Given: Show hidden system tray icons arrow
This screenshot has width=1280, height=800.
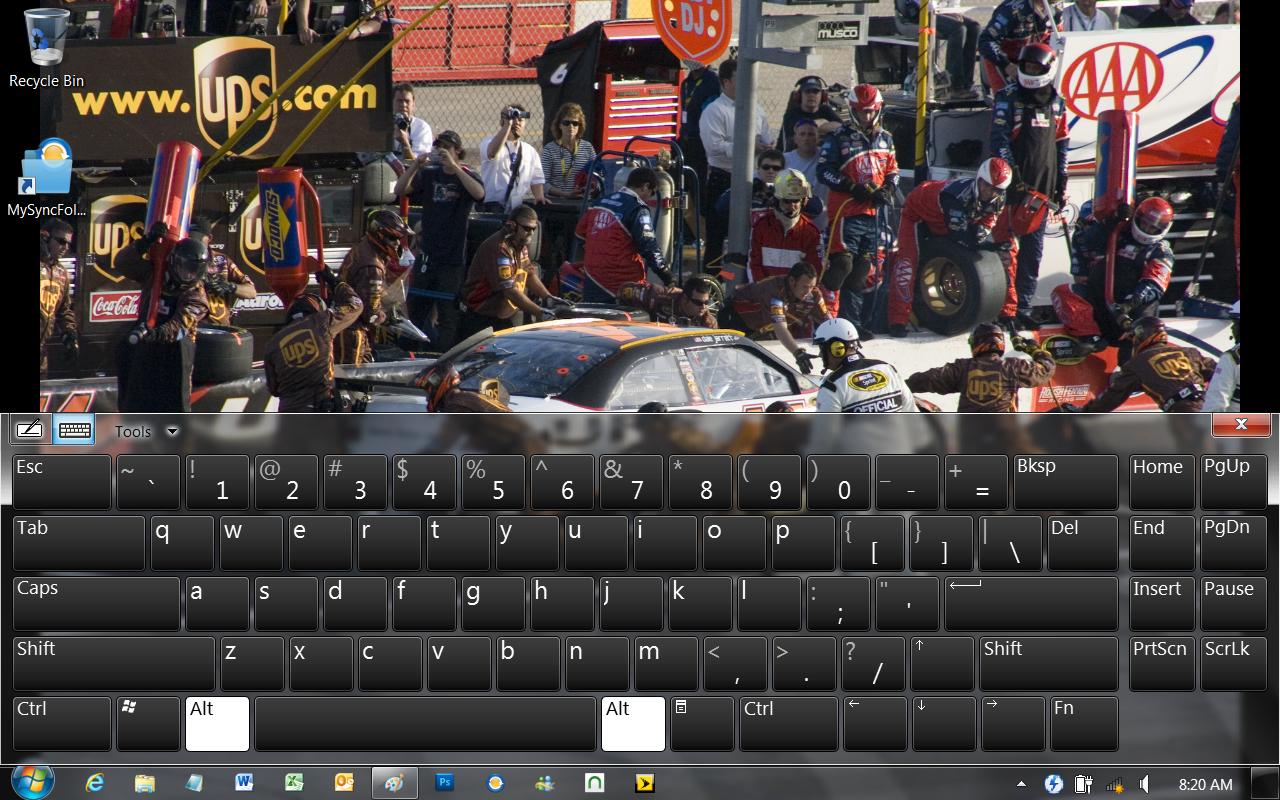Looking at the screenshot, I should [1021, 784].
